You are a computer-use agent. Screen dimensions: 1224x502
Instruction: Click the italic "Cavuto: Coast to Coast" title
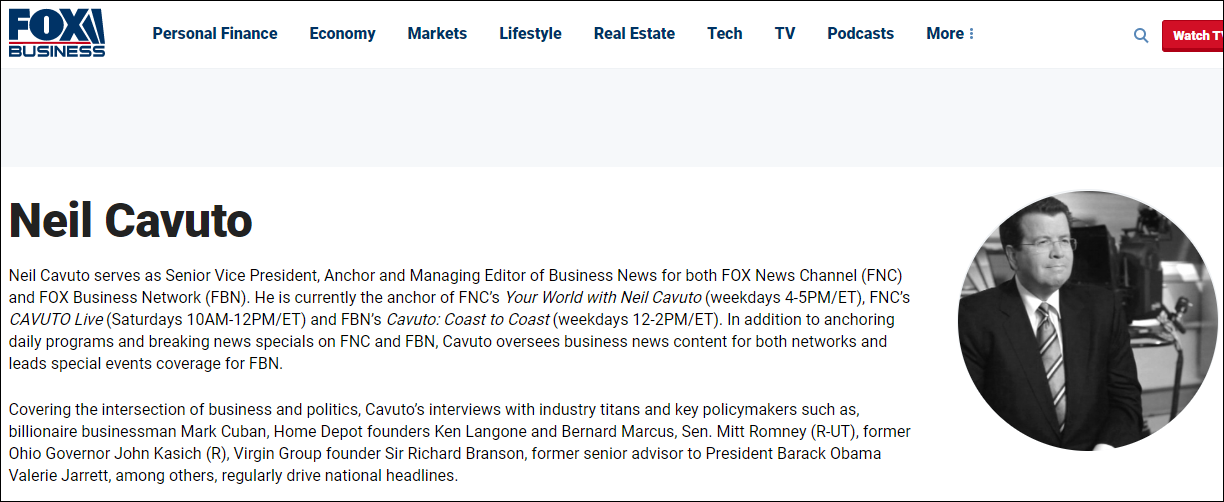tap(466, 320)
